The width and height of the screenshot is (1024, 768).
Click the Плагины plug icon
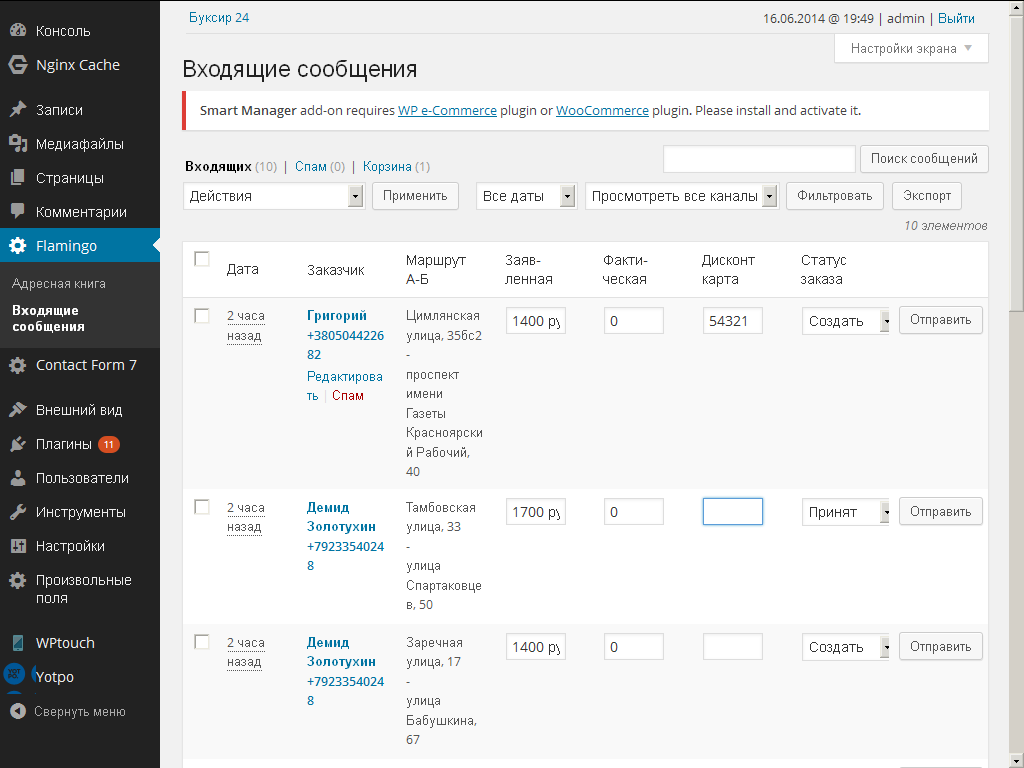point(18,444)
